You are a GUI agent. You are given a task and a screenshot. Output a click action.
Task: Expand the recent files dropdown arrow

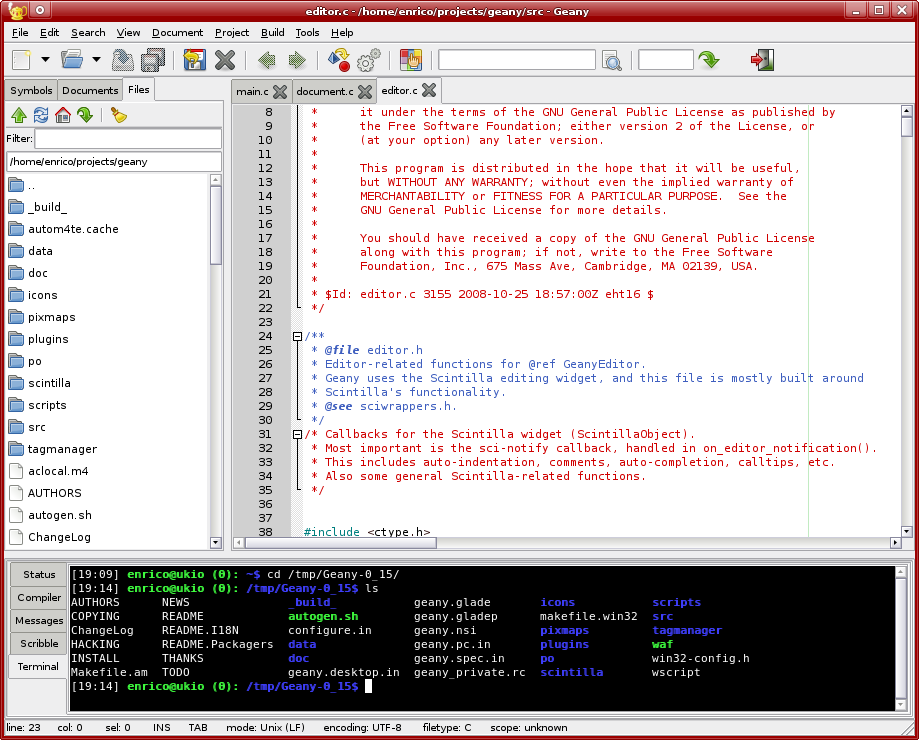point(96,59)
